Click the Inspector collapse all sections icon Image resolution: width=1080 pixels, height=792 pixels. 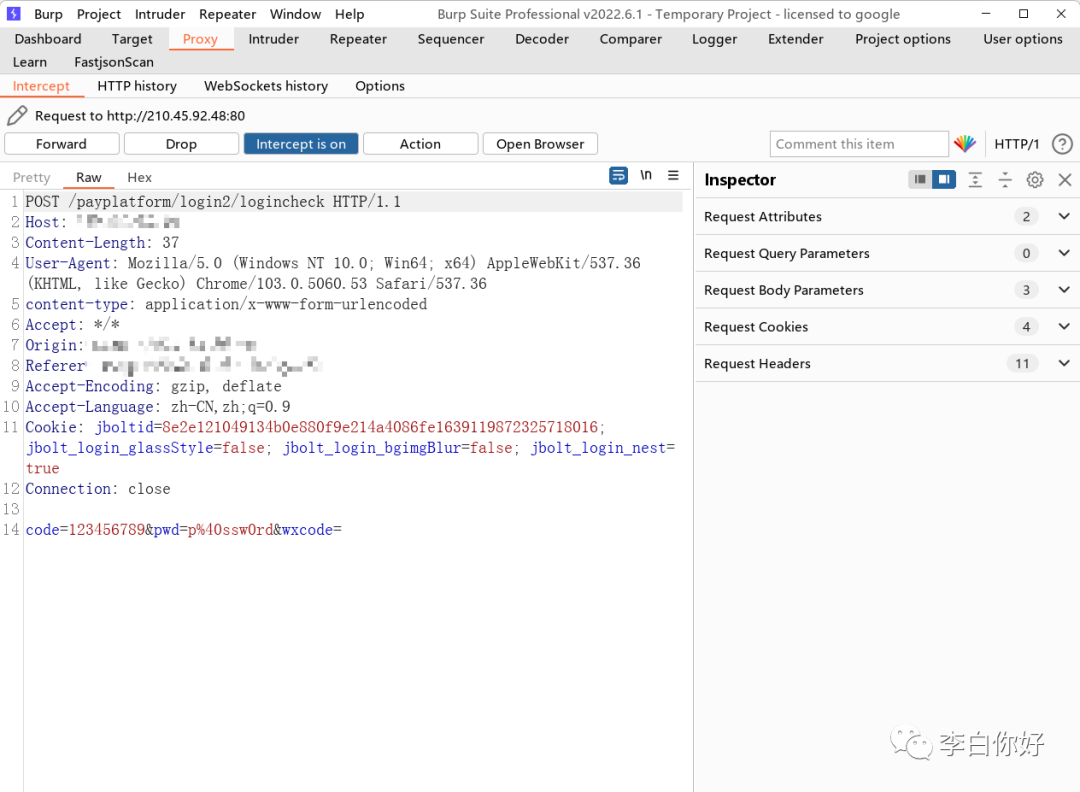point(1005,180)
